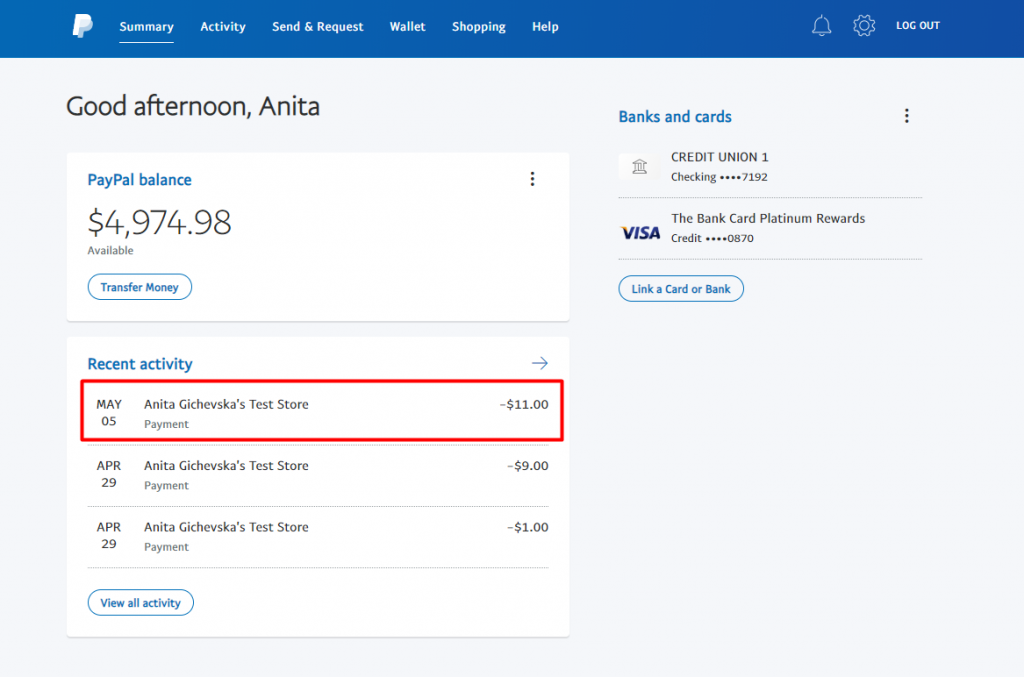Select CREDIT UNION 1 checking account

click(770, 166)
